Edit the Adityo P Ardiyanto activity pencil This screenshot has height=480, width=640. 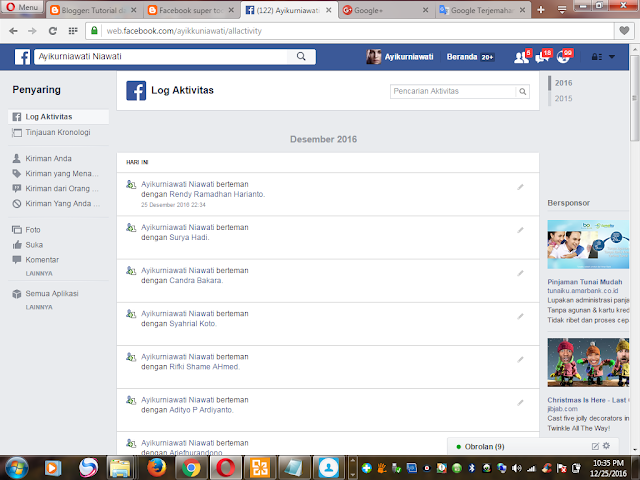point(520,402)
